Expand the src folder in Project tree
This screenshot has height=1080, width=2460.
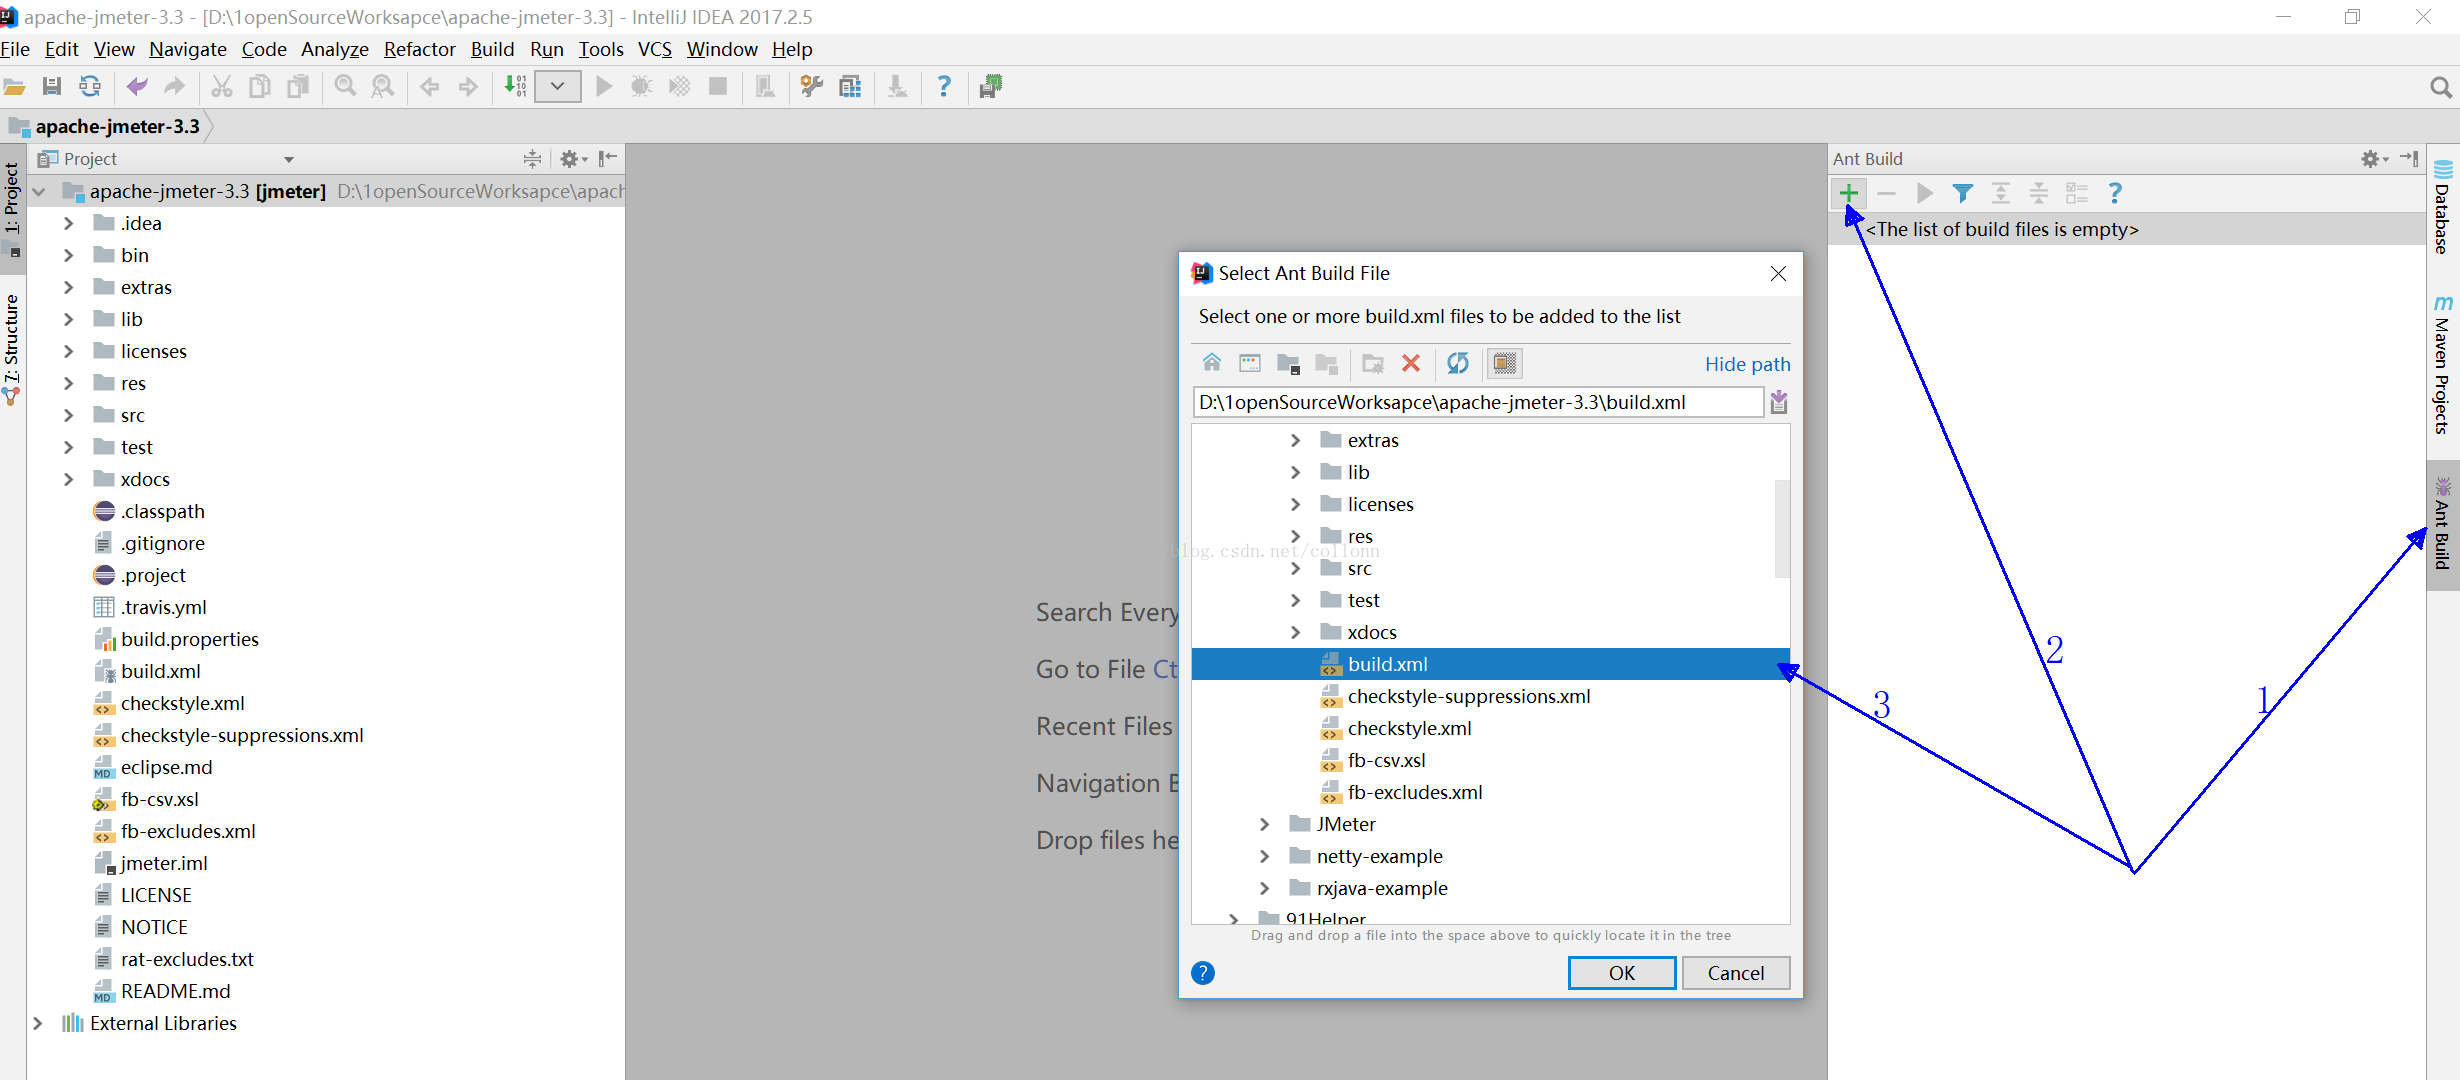coord(68,415)
